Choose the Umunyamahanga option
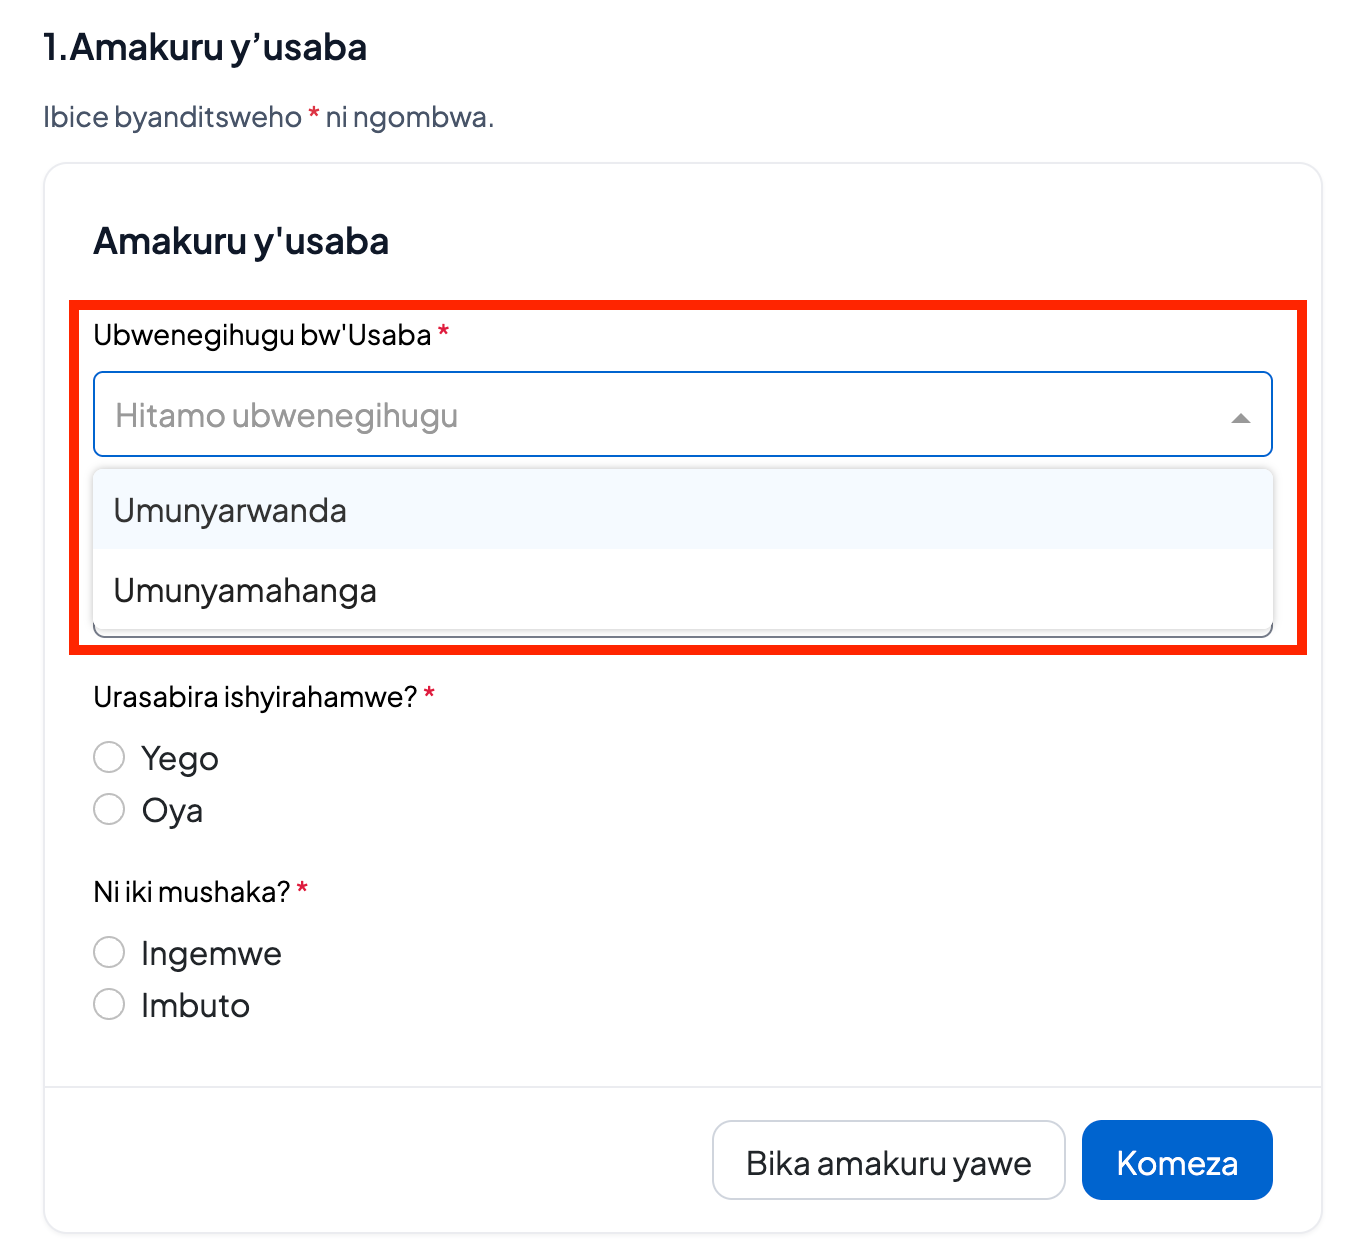 pos(682,590)
